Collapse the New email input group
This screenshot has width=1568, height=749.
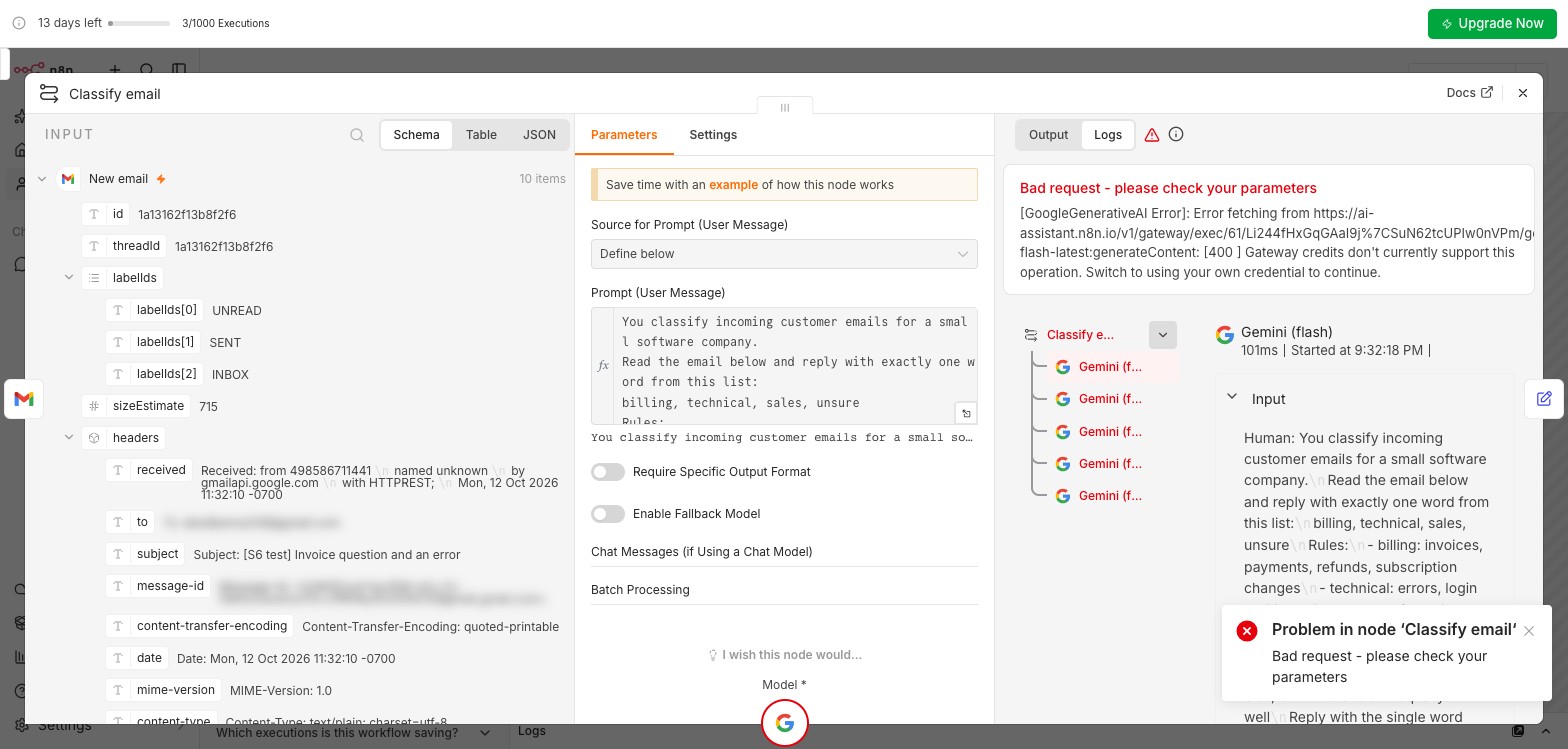(42, 179)
